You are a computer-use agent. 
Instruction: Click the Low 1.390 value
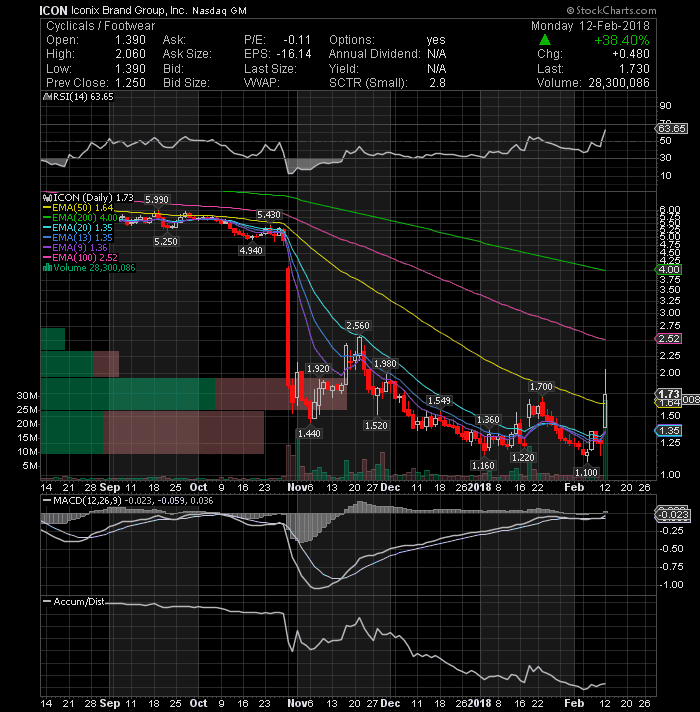(x=96, y=69)
